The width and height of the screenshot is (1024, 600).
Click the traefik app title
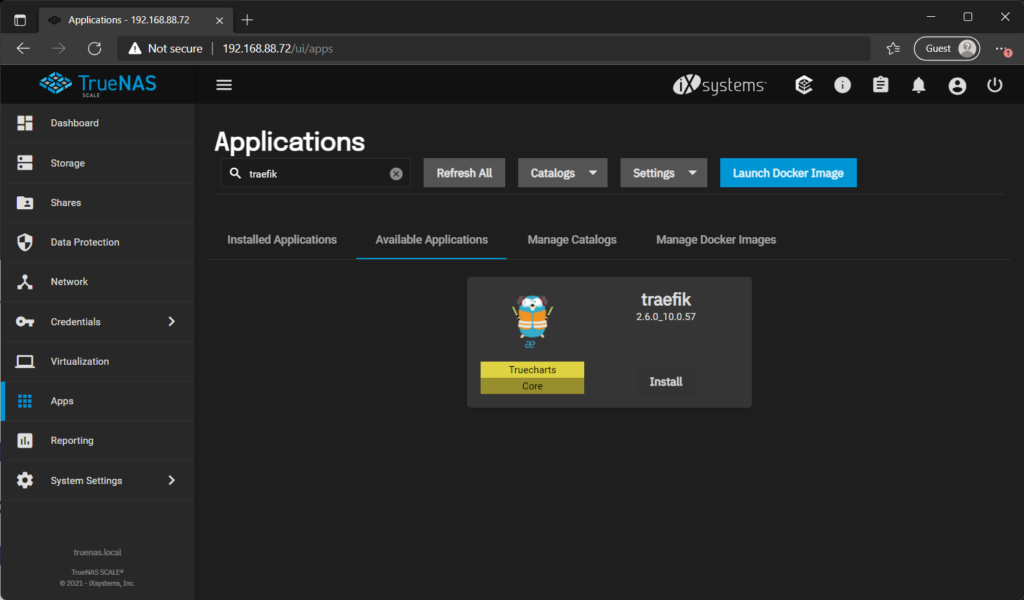click(x=666, y=300)
